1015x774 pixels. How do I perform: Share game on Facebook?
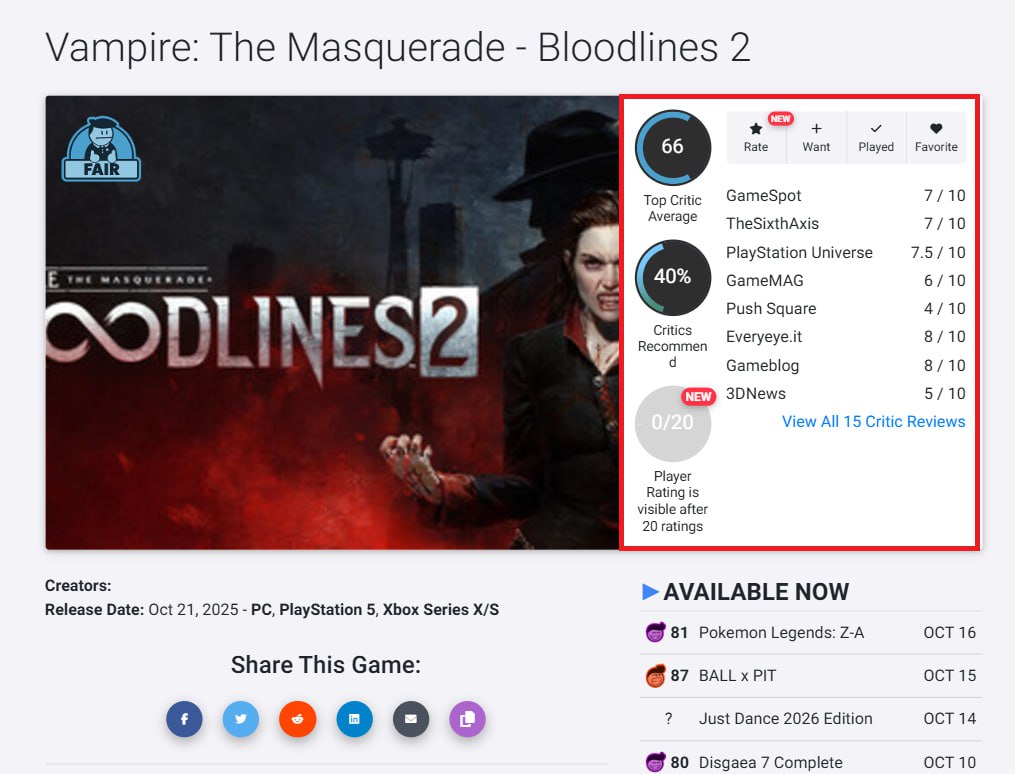point(184,719)
